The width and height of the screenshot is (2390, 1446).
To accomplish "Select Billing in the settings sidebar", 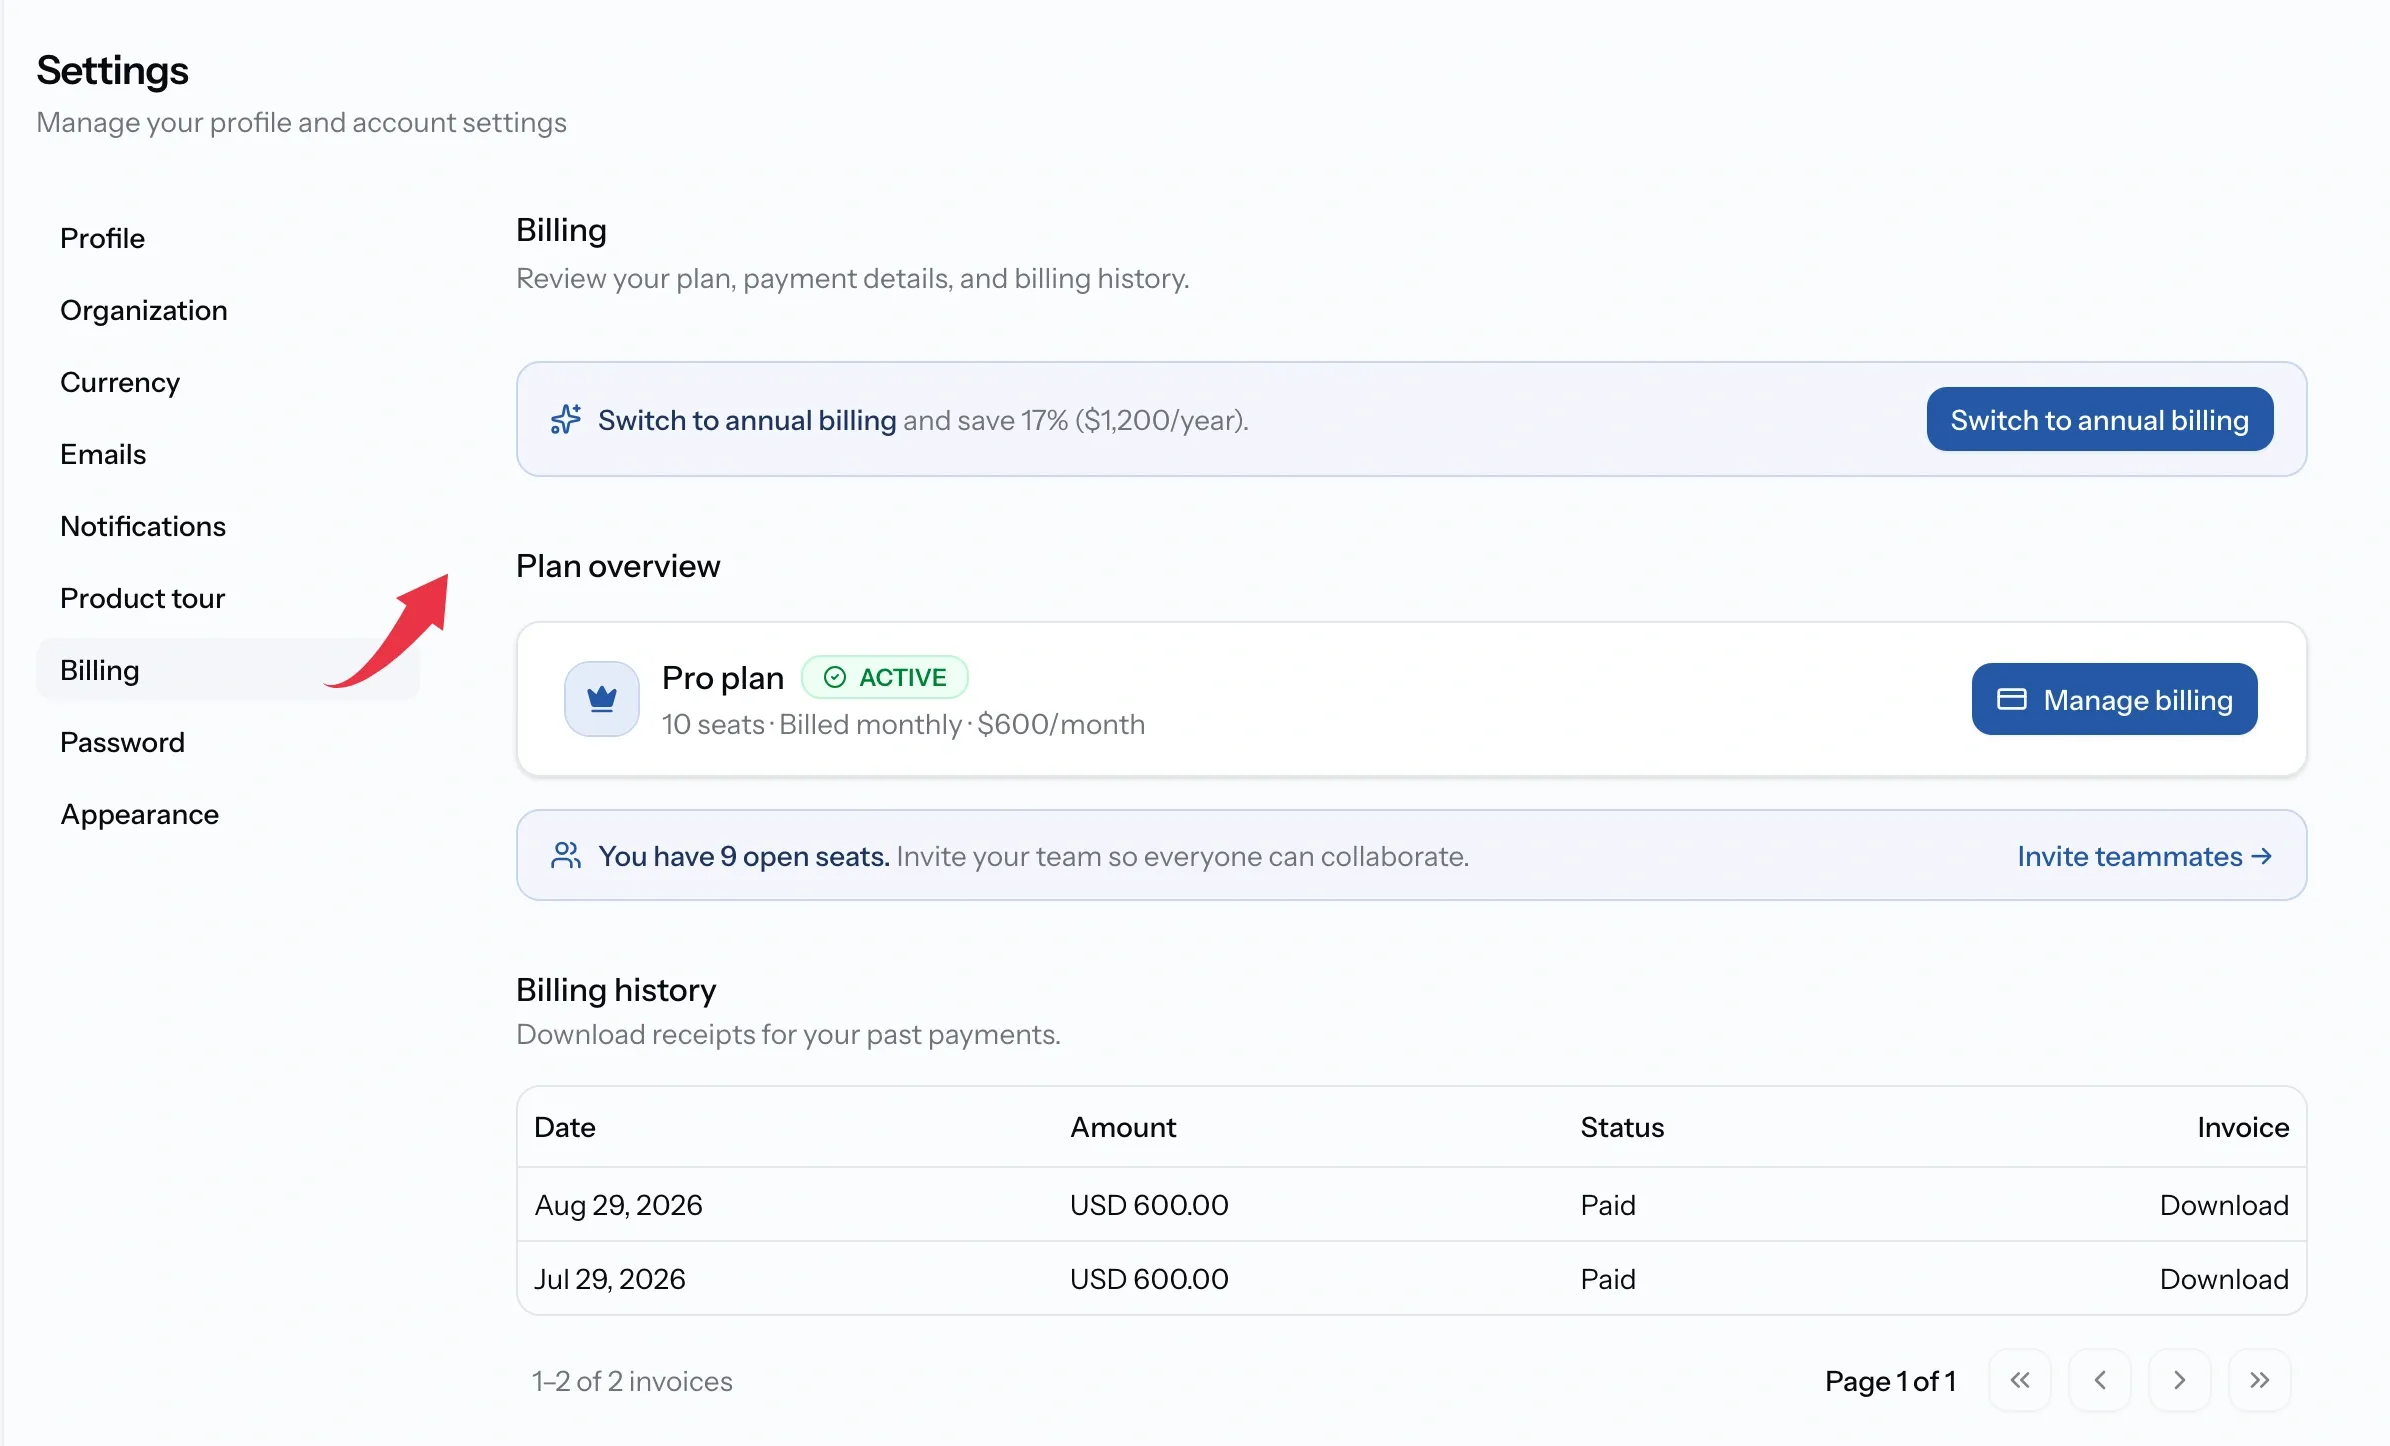I will [228, 670].
